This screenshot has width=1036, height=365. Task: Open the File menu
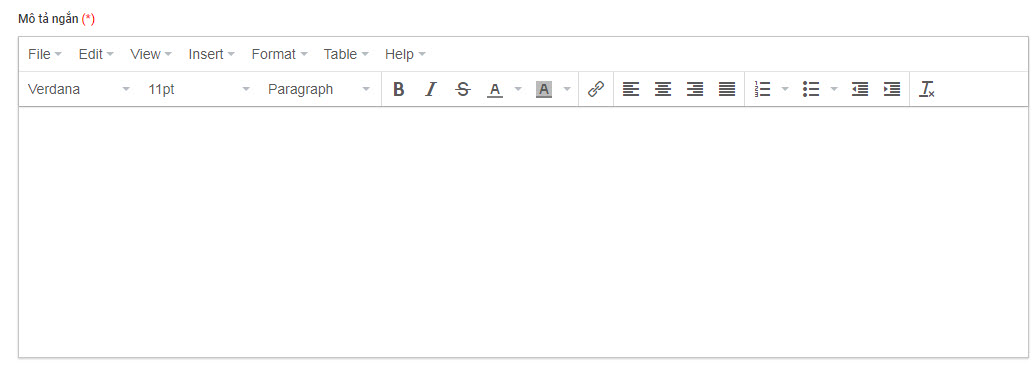pos(45,54)
